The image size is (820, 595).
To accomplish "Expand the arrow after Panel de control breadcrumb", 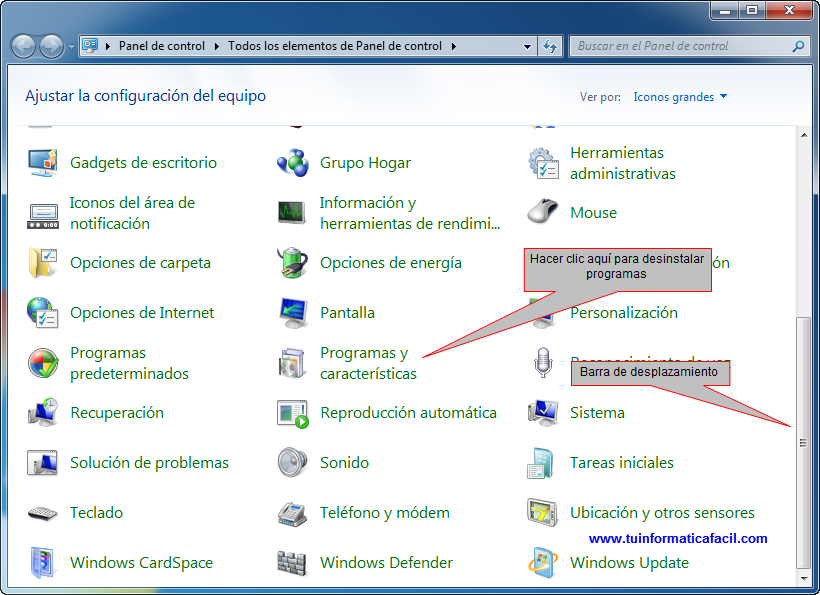I will (x=217, y=46).
